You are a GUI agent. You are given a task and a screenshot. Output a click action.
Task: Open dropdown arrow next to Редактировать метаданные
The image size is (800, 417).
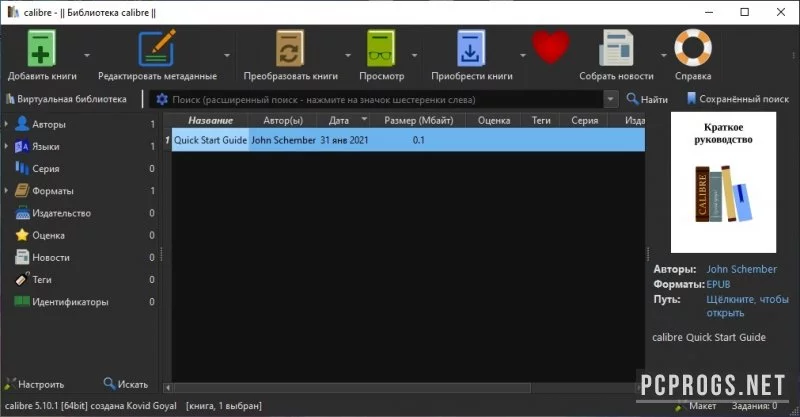click(x=227, y=55)
